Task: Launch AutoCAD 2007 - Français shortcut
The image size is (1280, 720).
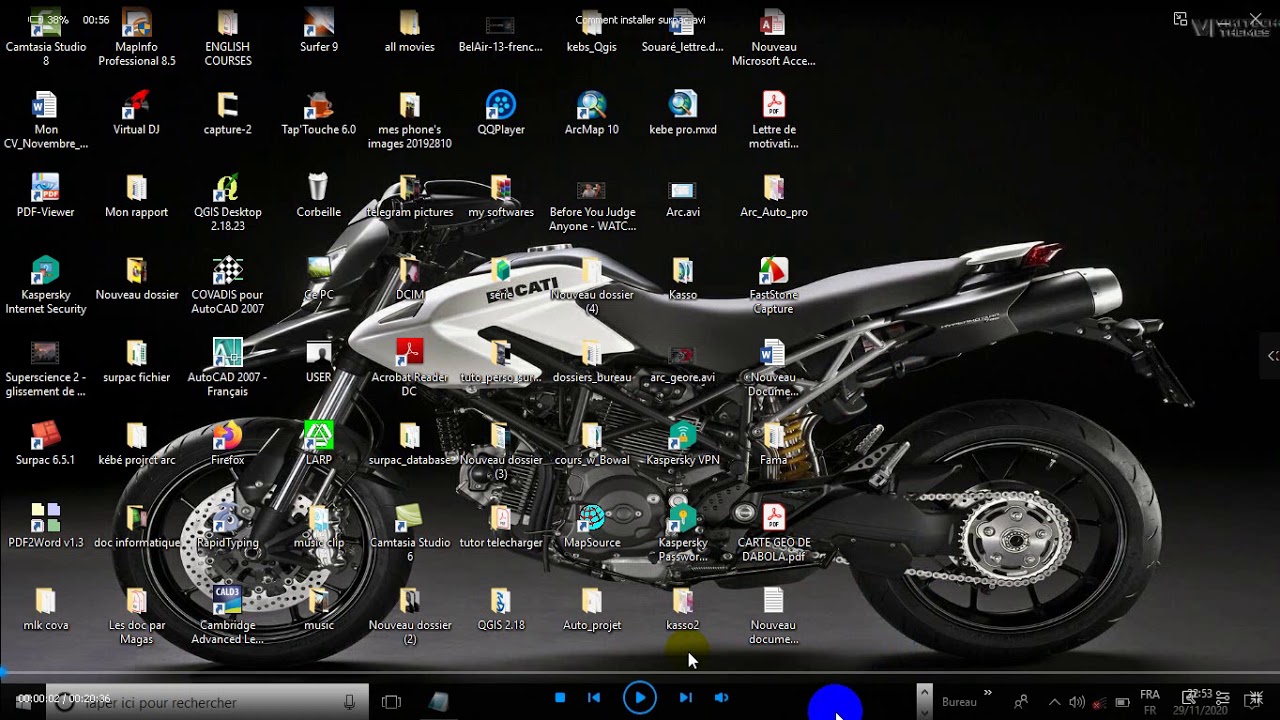Action: (x=228, y=368)
